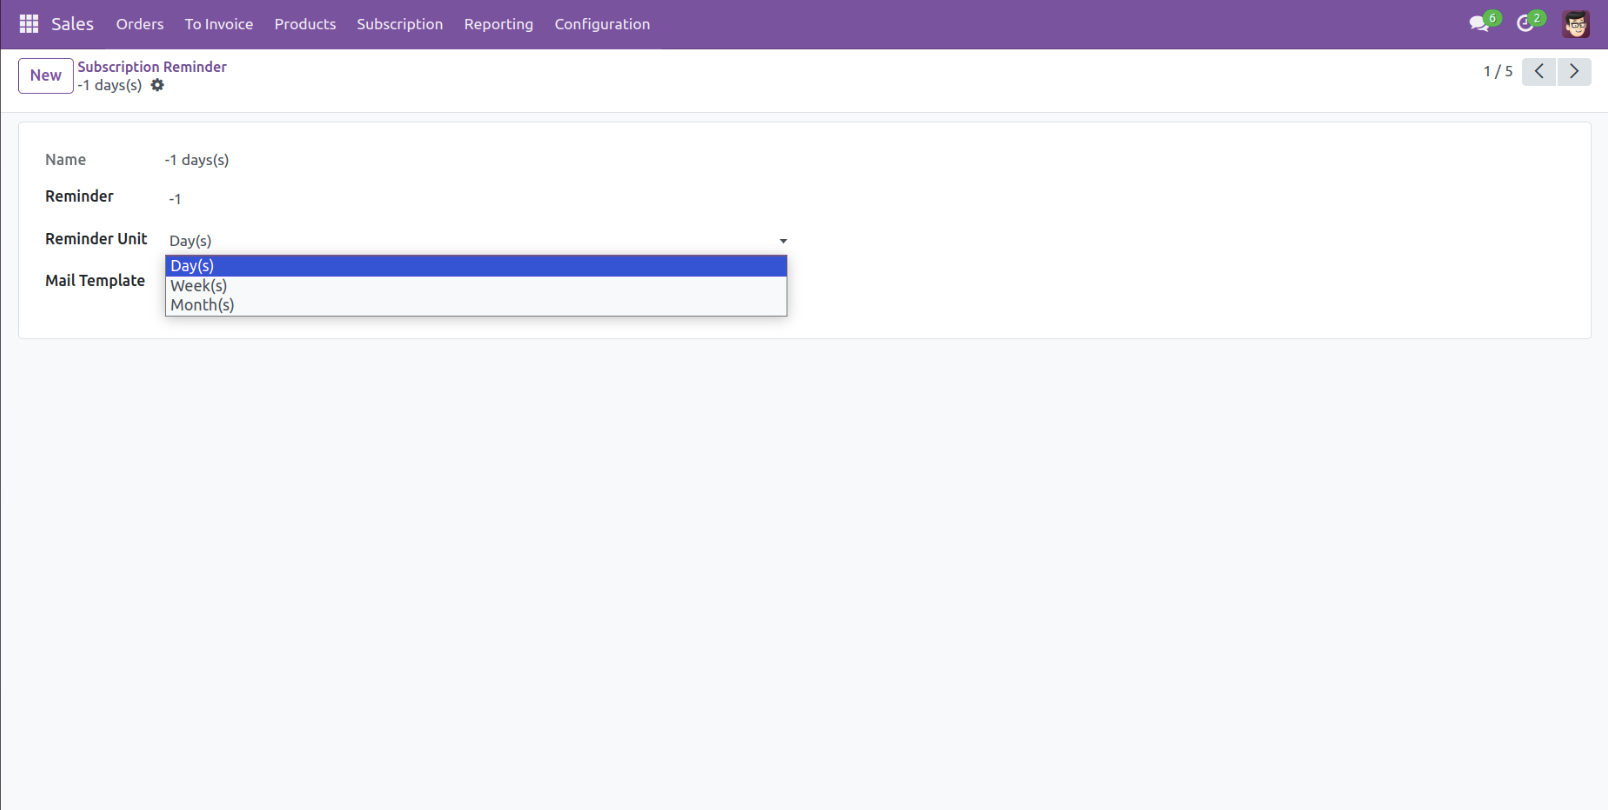Open the To Invoice menu
The image size is (1608, 810).
[x=219, y=24]
